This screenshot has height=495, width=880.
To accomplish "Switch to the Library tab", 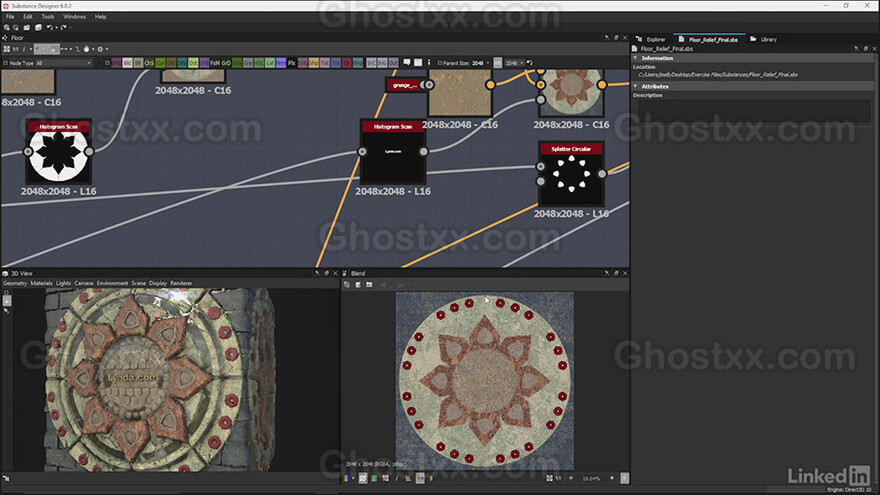I will point(768,39).
